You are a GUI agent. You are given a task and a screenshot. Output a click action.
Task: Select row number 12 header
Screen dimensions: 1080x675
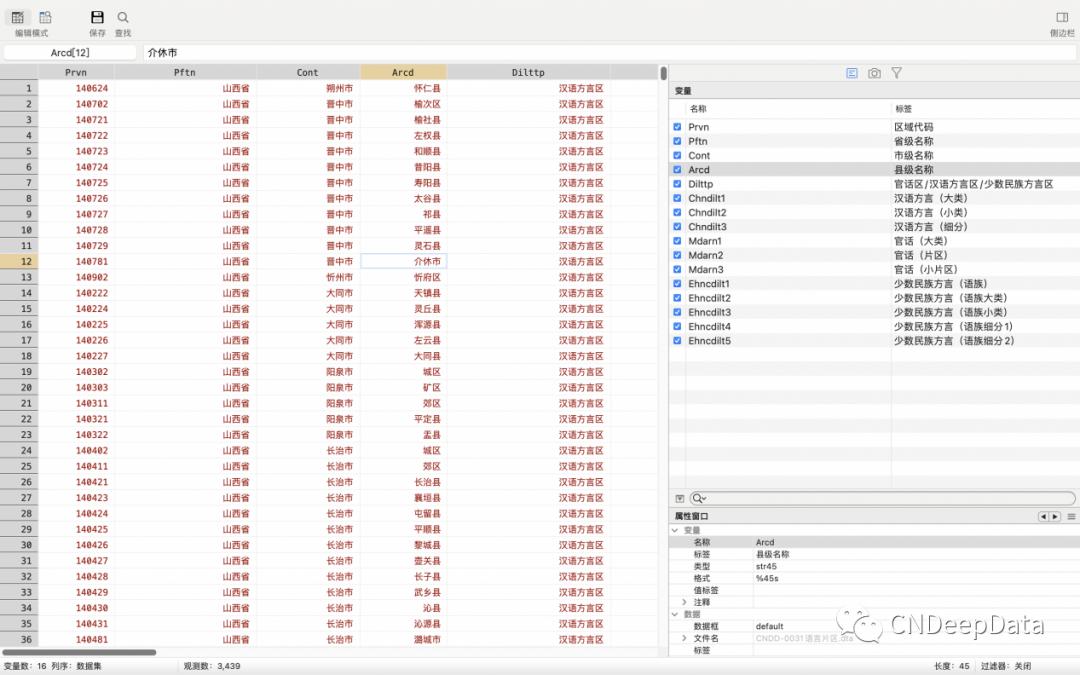click(x=19, y=262)
